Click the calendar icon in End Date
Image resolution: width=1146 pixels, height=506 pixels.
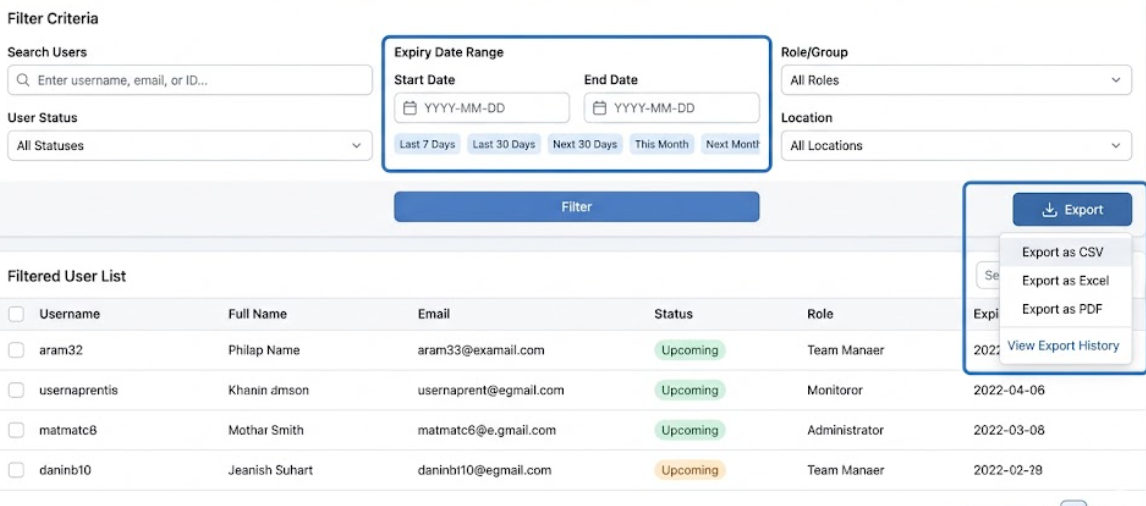coord(600,108)
